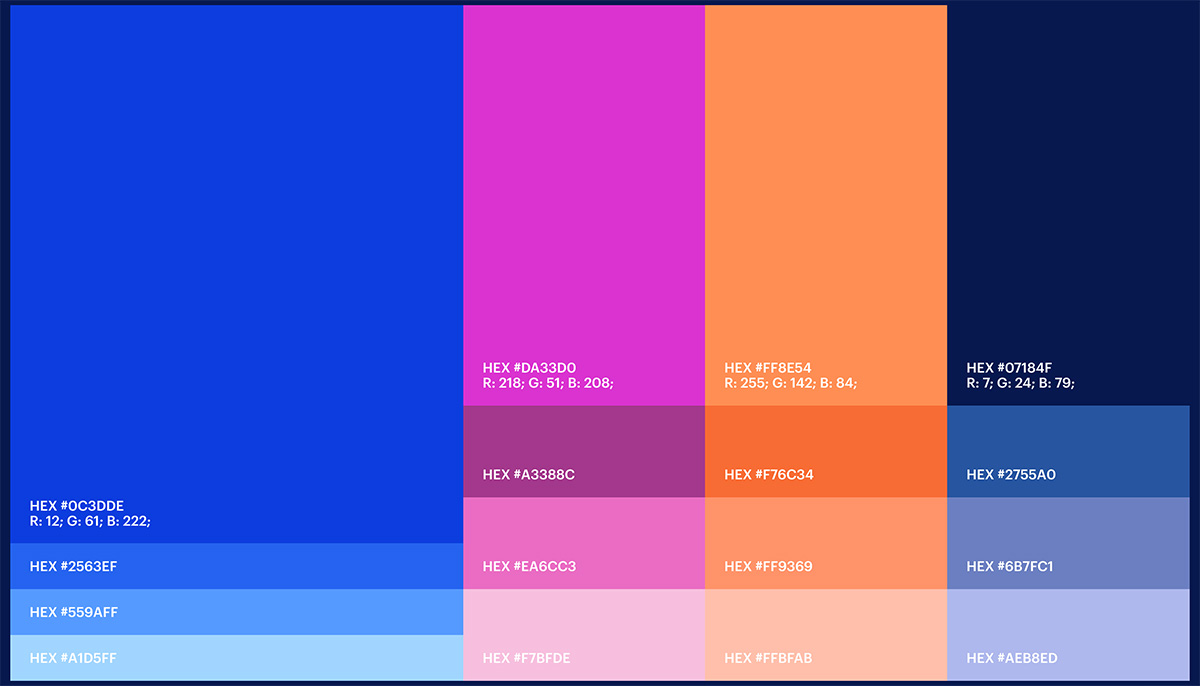Pick the #2755A0 blue swatch
Screen dimensions: 1200x686
[1068, 451]
